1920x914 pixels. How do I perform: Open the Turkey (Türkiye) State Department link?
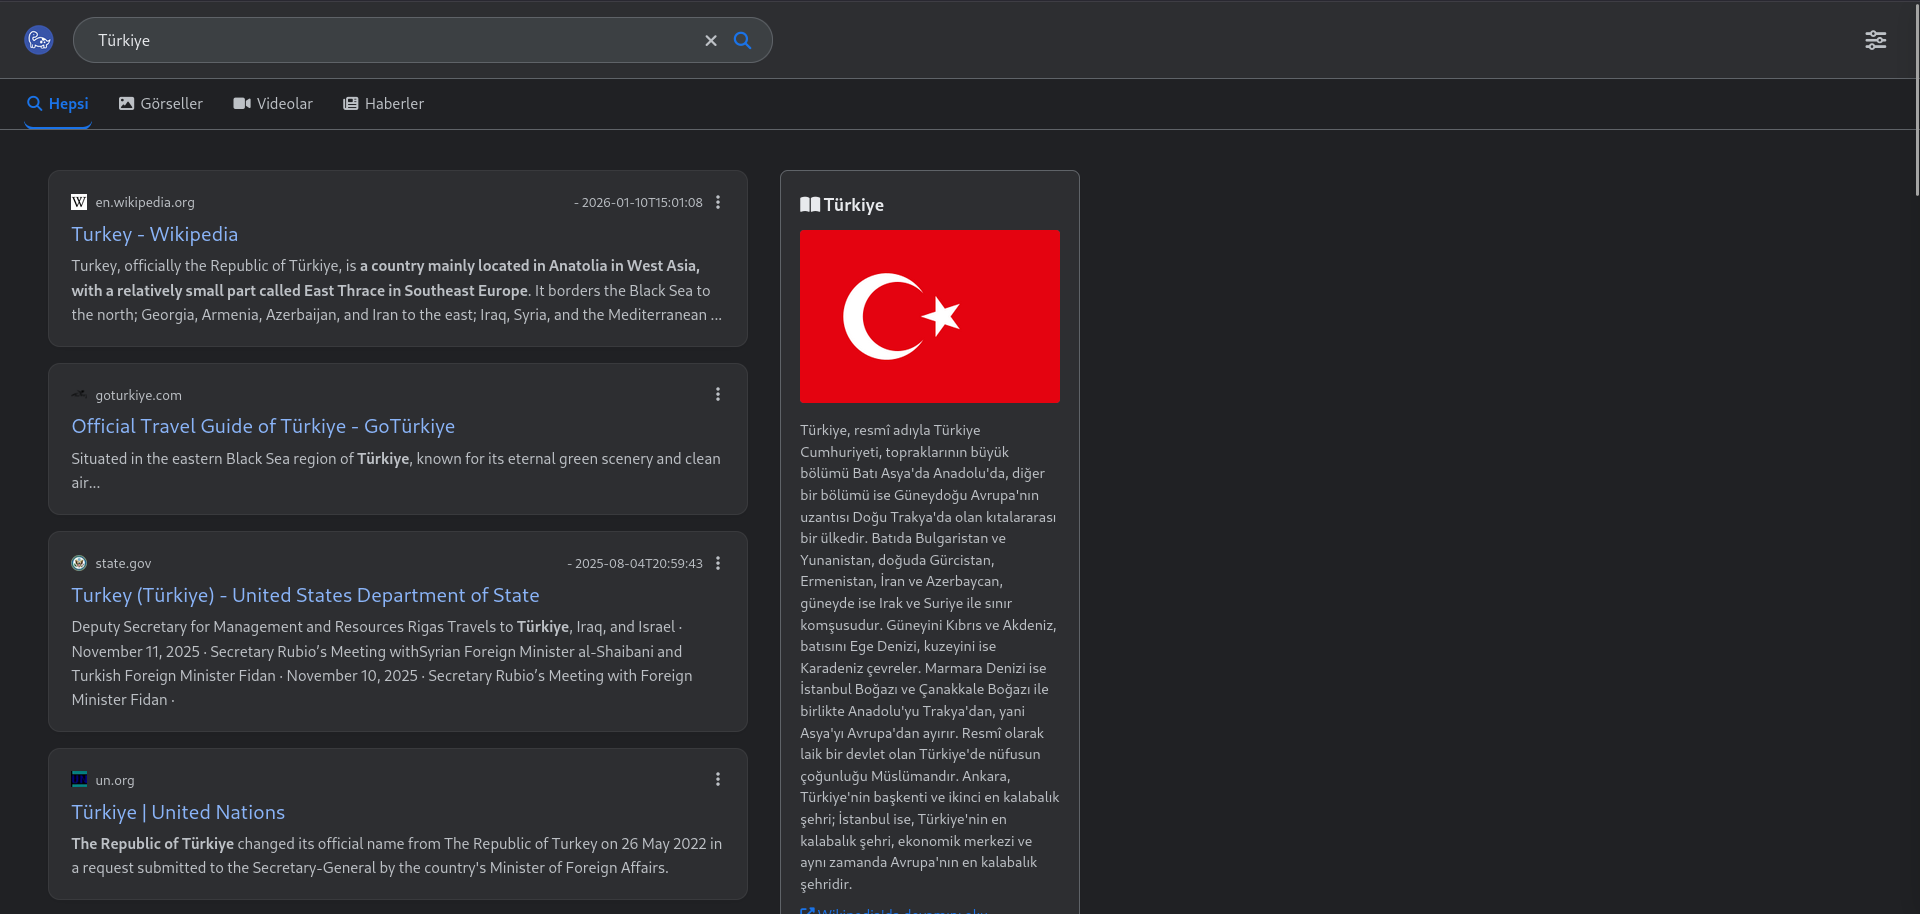(305, 596)
